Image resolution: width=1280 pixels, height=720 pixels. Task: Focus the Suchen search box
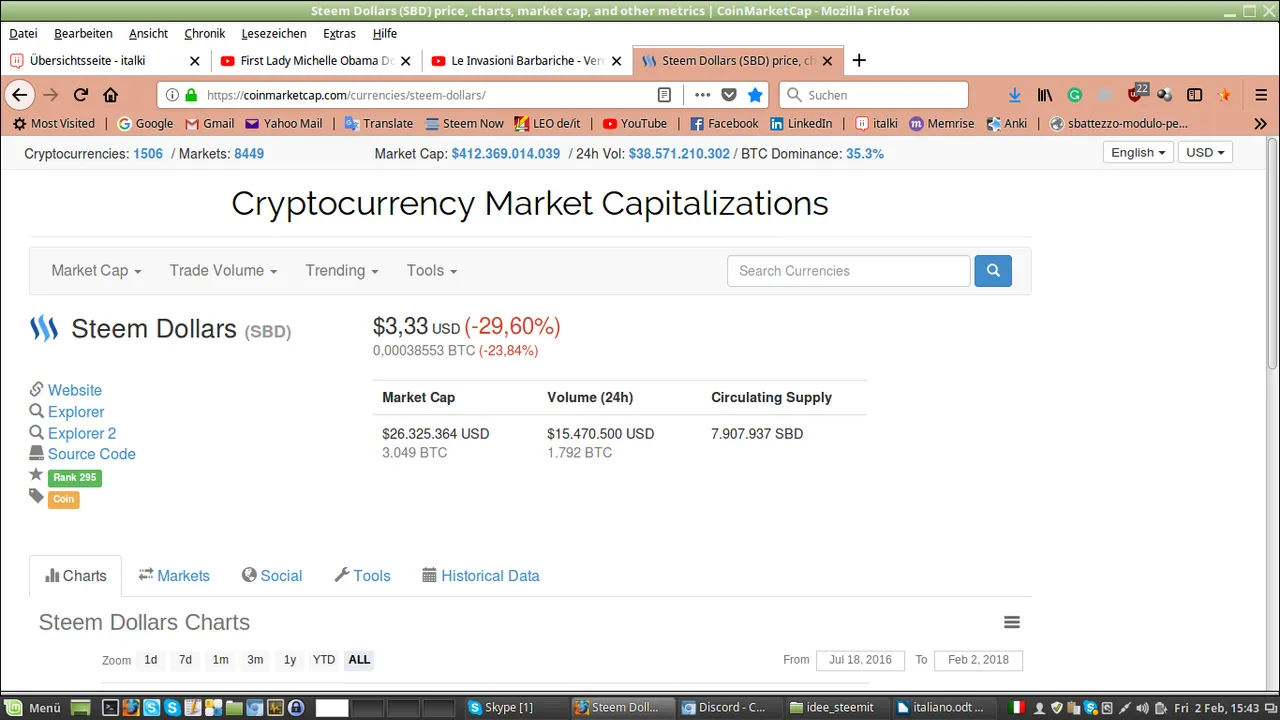tap(874, 95)
